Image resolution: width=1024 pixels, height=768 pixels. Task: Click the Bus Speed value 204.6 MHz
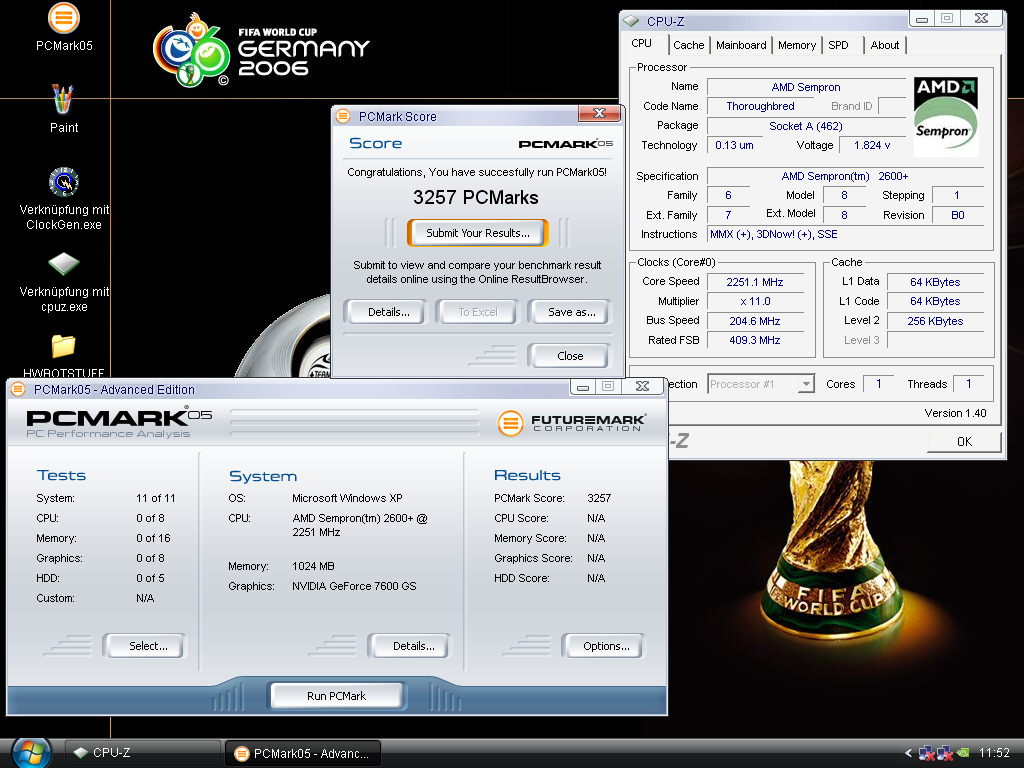coord(754,321)
